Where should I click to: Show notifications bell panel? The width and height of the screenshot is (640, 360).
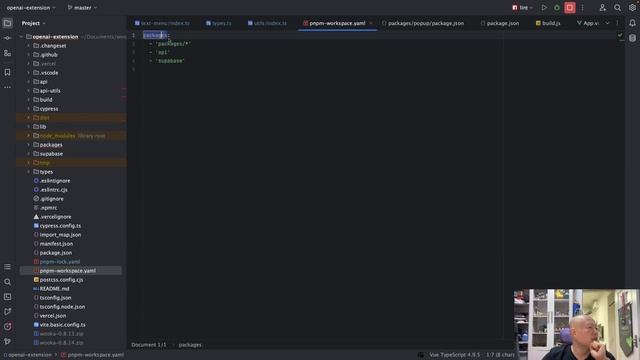632,23
